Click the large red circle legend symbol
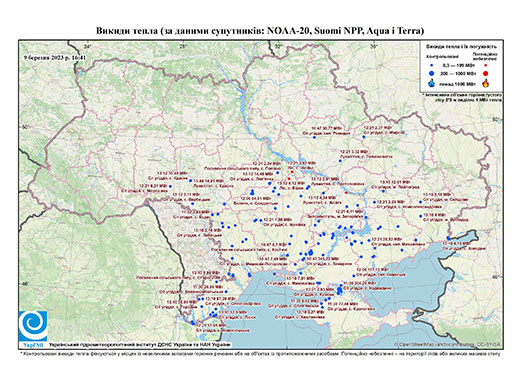 (485, 73)
